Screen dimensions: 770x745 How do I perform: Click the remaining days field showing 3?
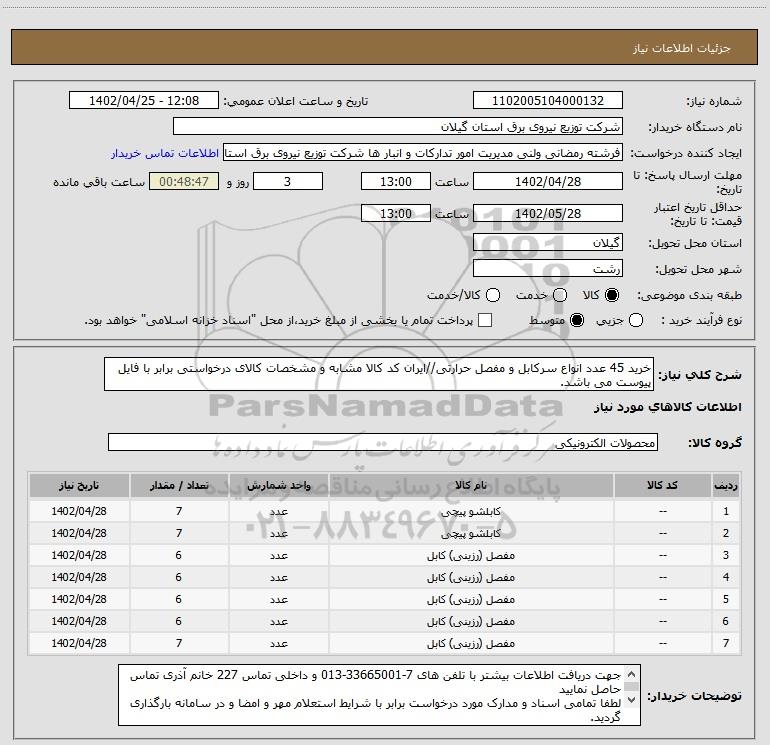coord(288,181)
